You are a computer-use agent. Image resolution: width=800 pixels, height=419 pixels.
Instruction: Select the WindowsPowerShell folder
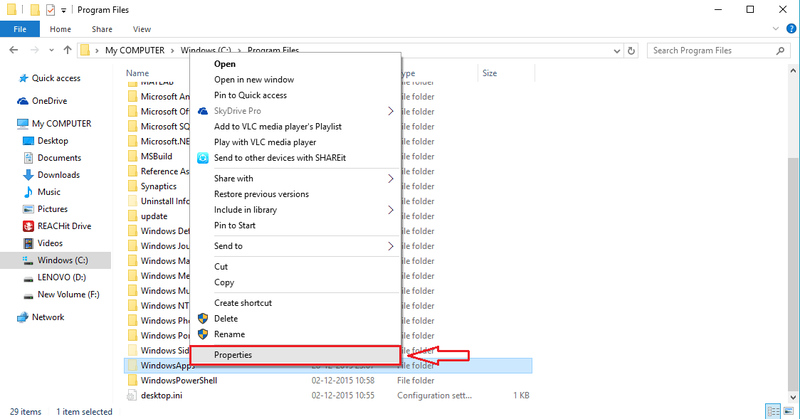coord(179,381)
